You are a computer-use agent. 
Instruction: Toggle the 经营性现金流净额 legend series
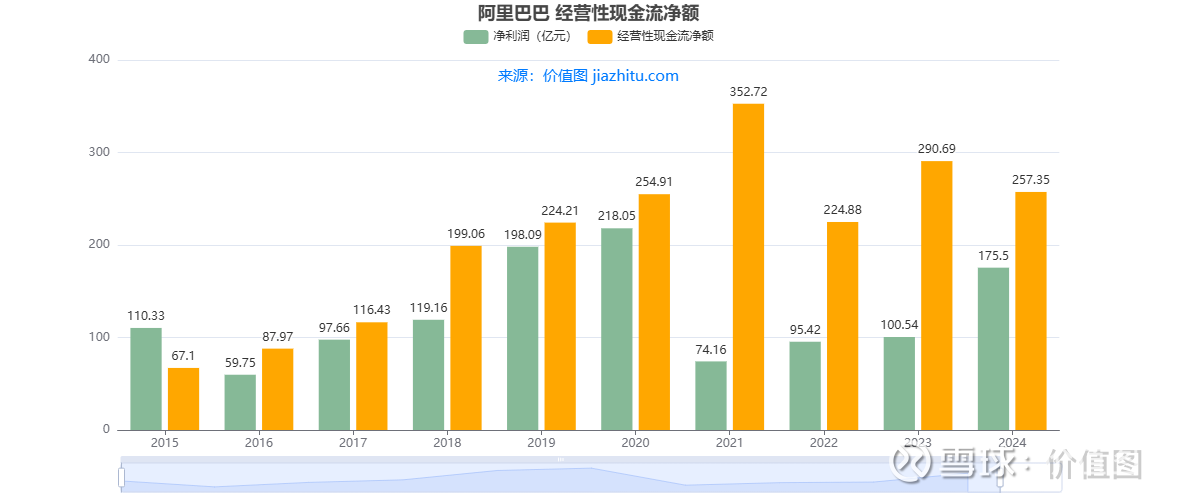[650, 36]
